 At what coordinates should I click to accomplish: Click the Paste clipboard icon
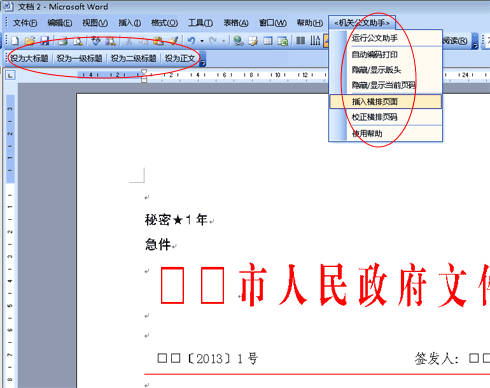point(159,41)
